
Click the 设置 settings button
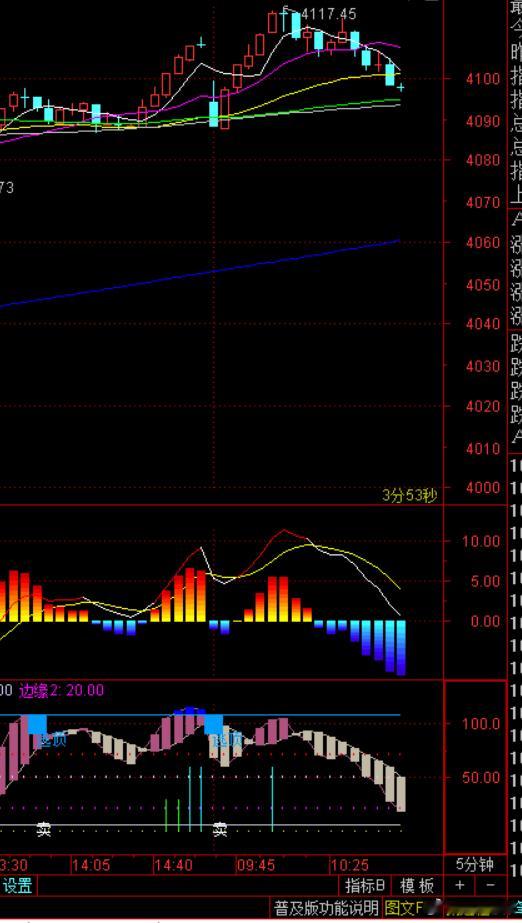tap(18, 886)
